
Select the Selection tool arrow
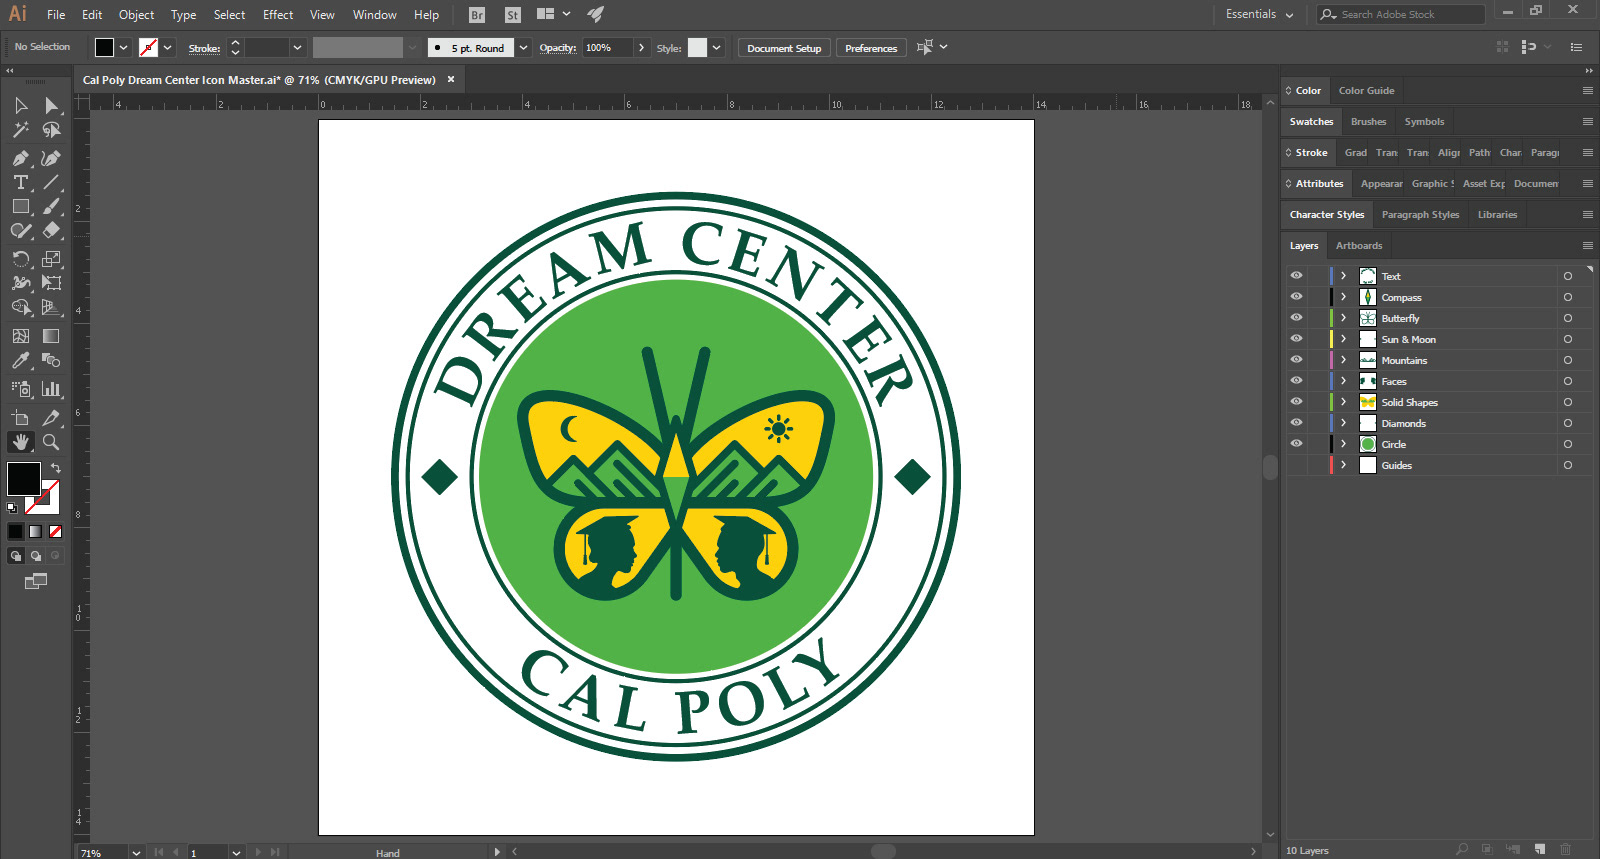21,106
